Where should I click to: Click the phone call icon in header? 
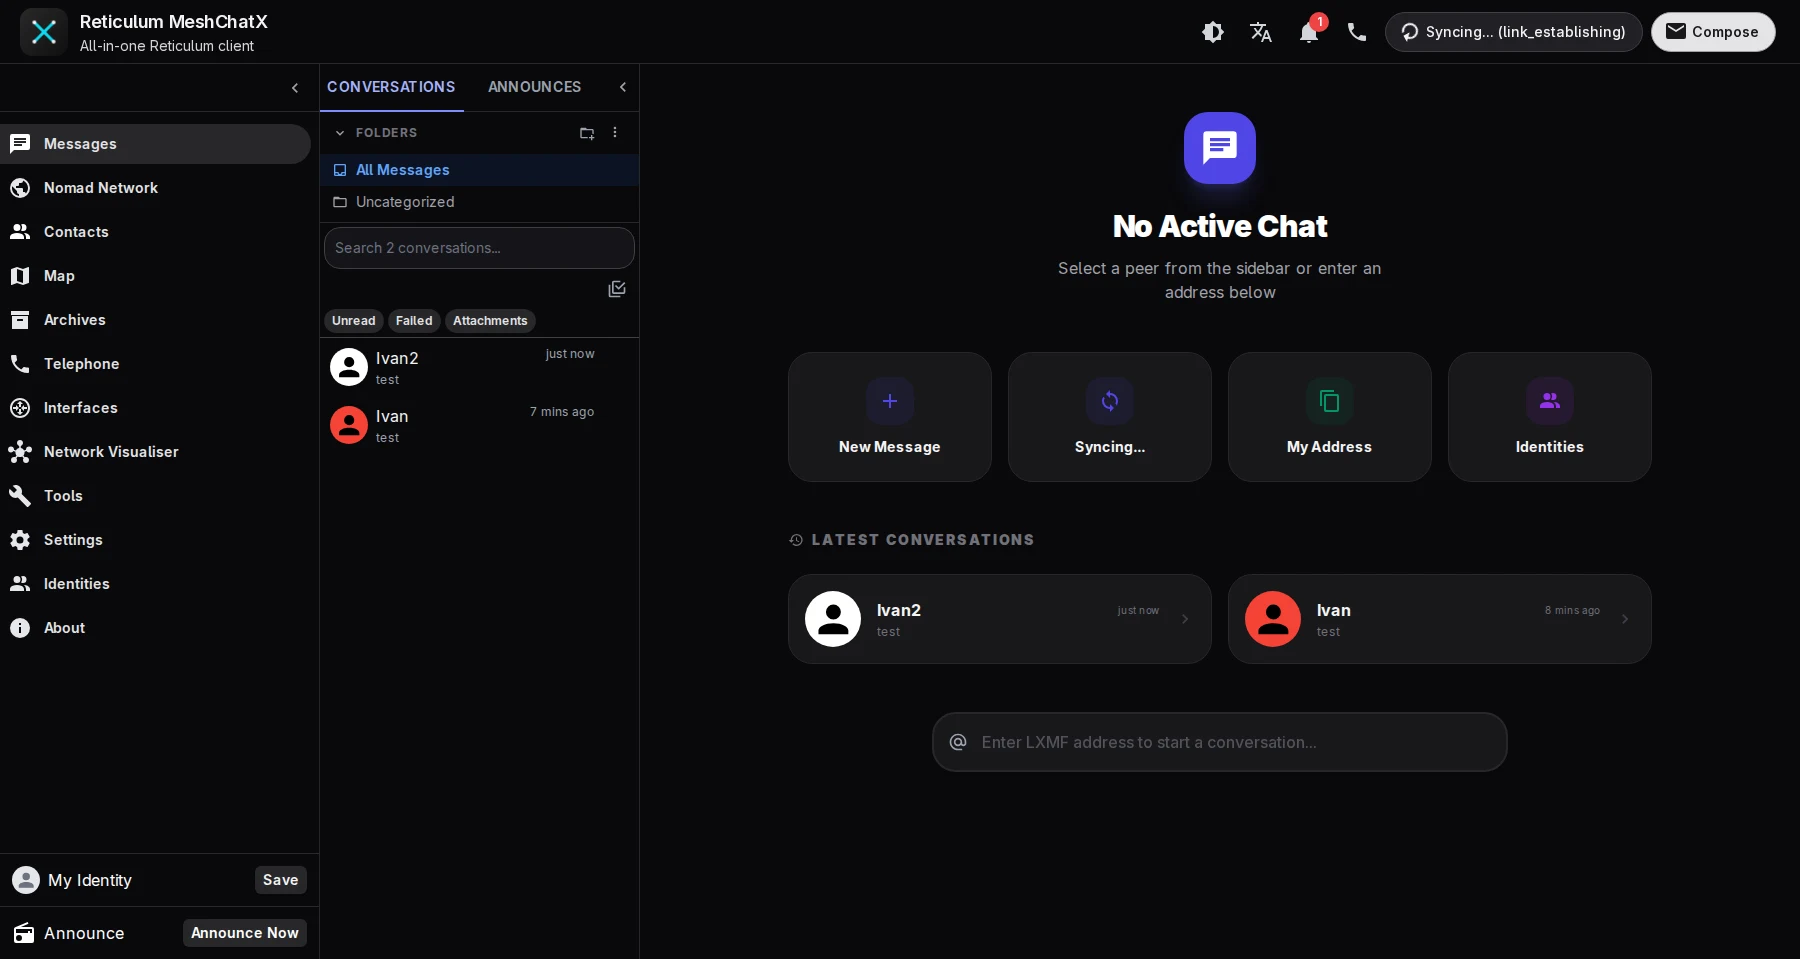[x=1356, y=32]
